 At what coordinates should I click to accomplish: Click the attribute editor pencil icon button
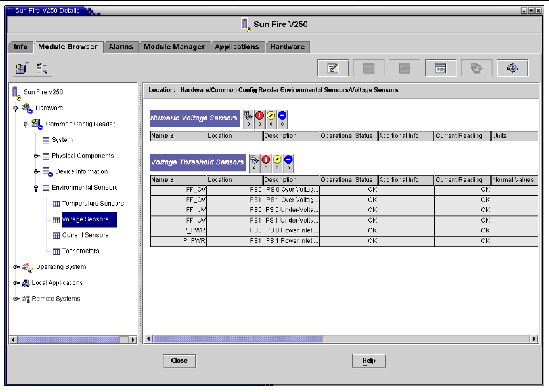(333, 68)
